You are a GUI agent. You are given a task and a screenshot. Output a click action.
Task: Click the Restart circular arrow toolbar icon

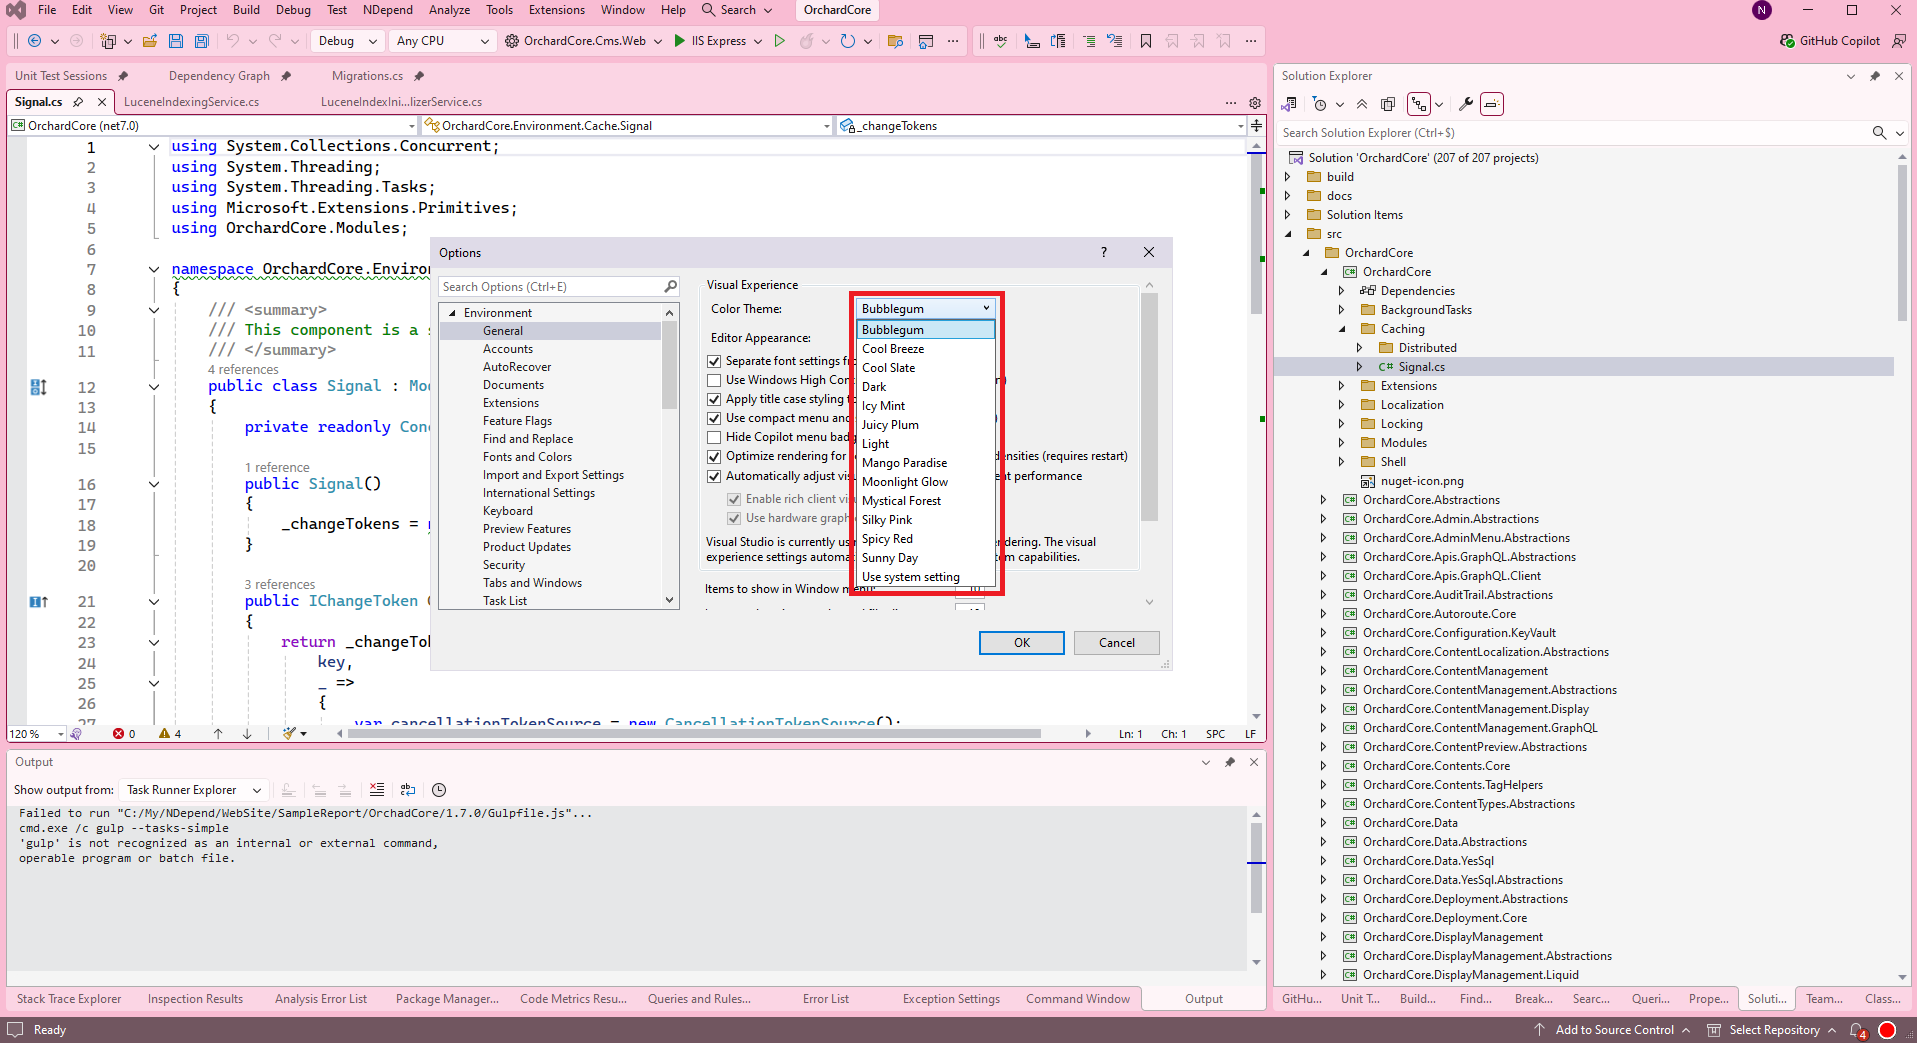coord(848,41)
